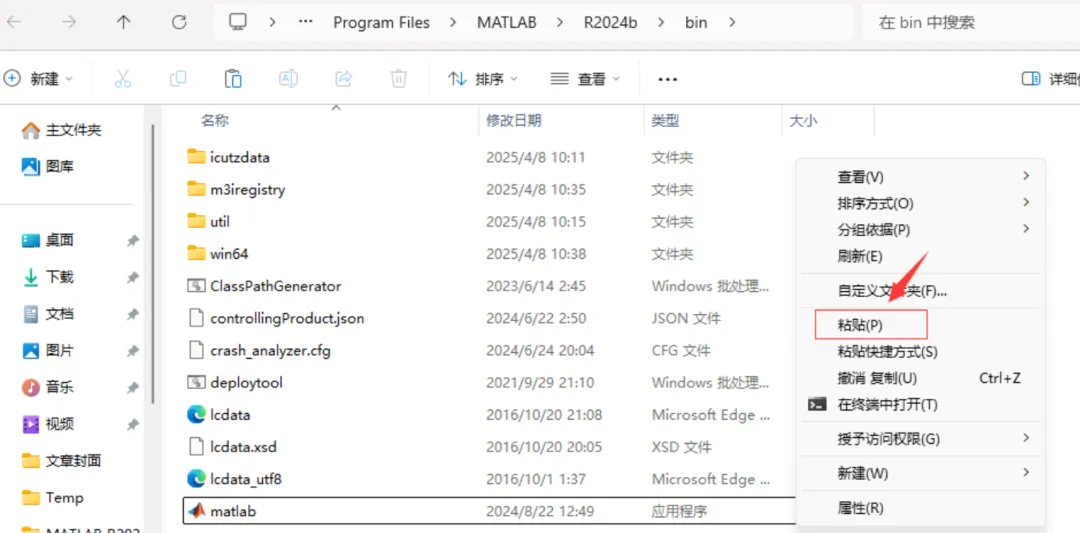
Task: Choose 粘贴(P) in context menu
Action: [x=871, y=325]
